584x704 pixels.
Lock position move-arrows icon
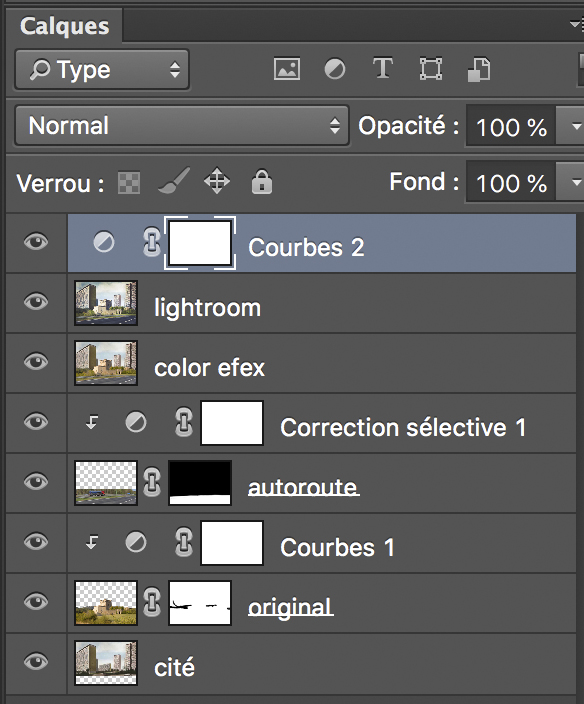217,181
